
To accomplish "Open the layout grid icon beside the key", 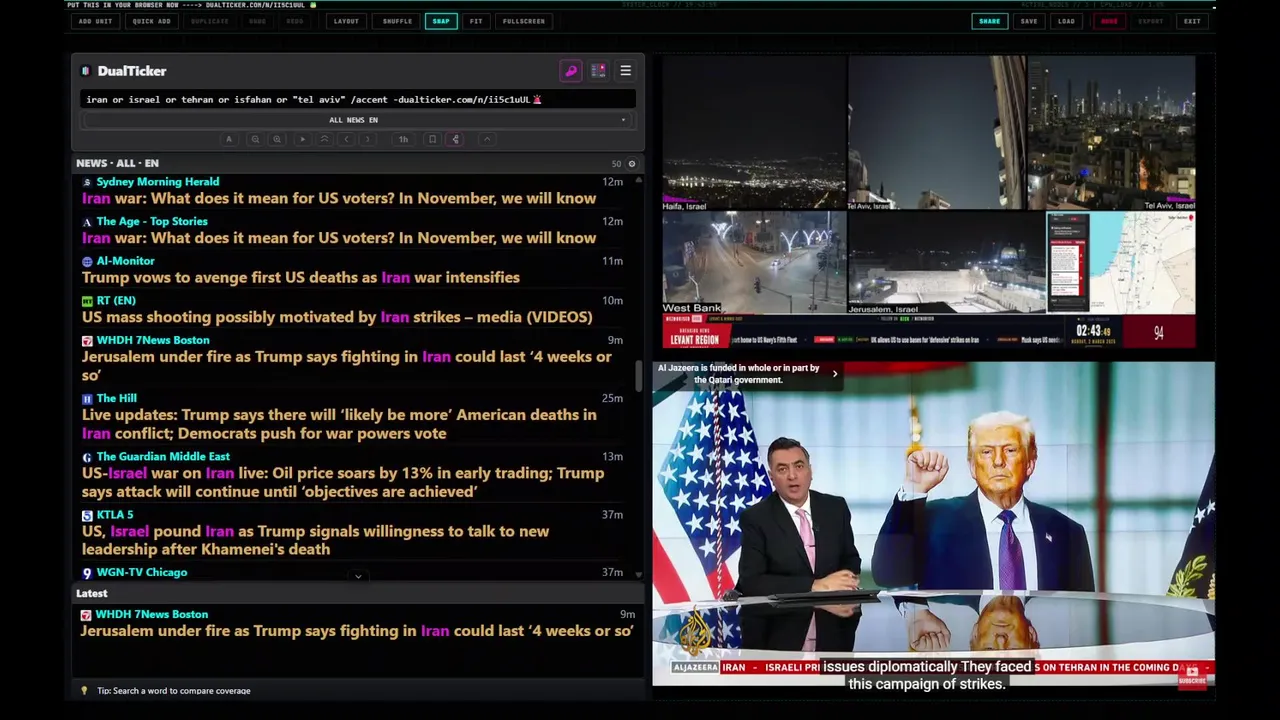I will click(598, 71).
